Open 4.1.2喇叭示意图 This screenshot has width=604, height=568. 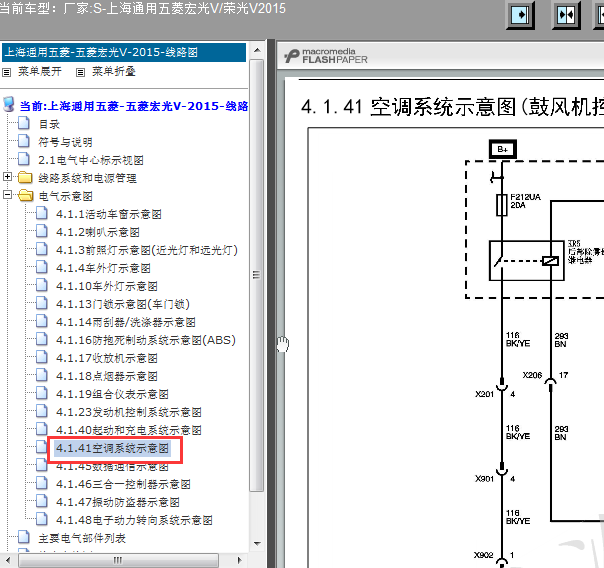98,233
